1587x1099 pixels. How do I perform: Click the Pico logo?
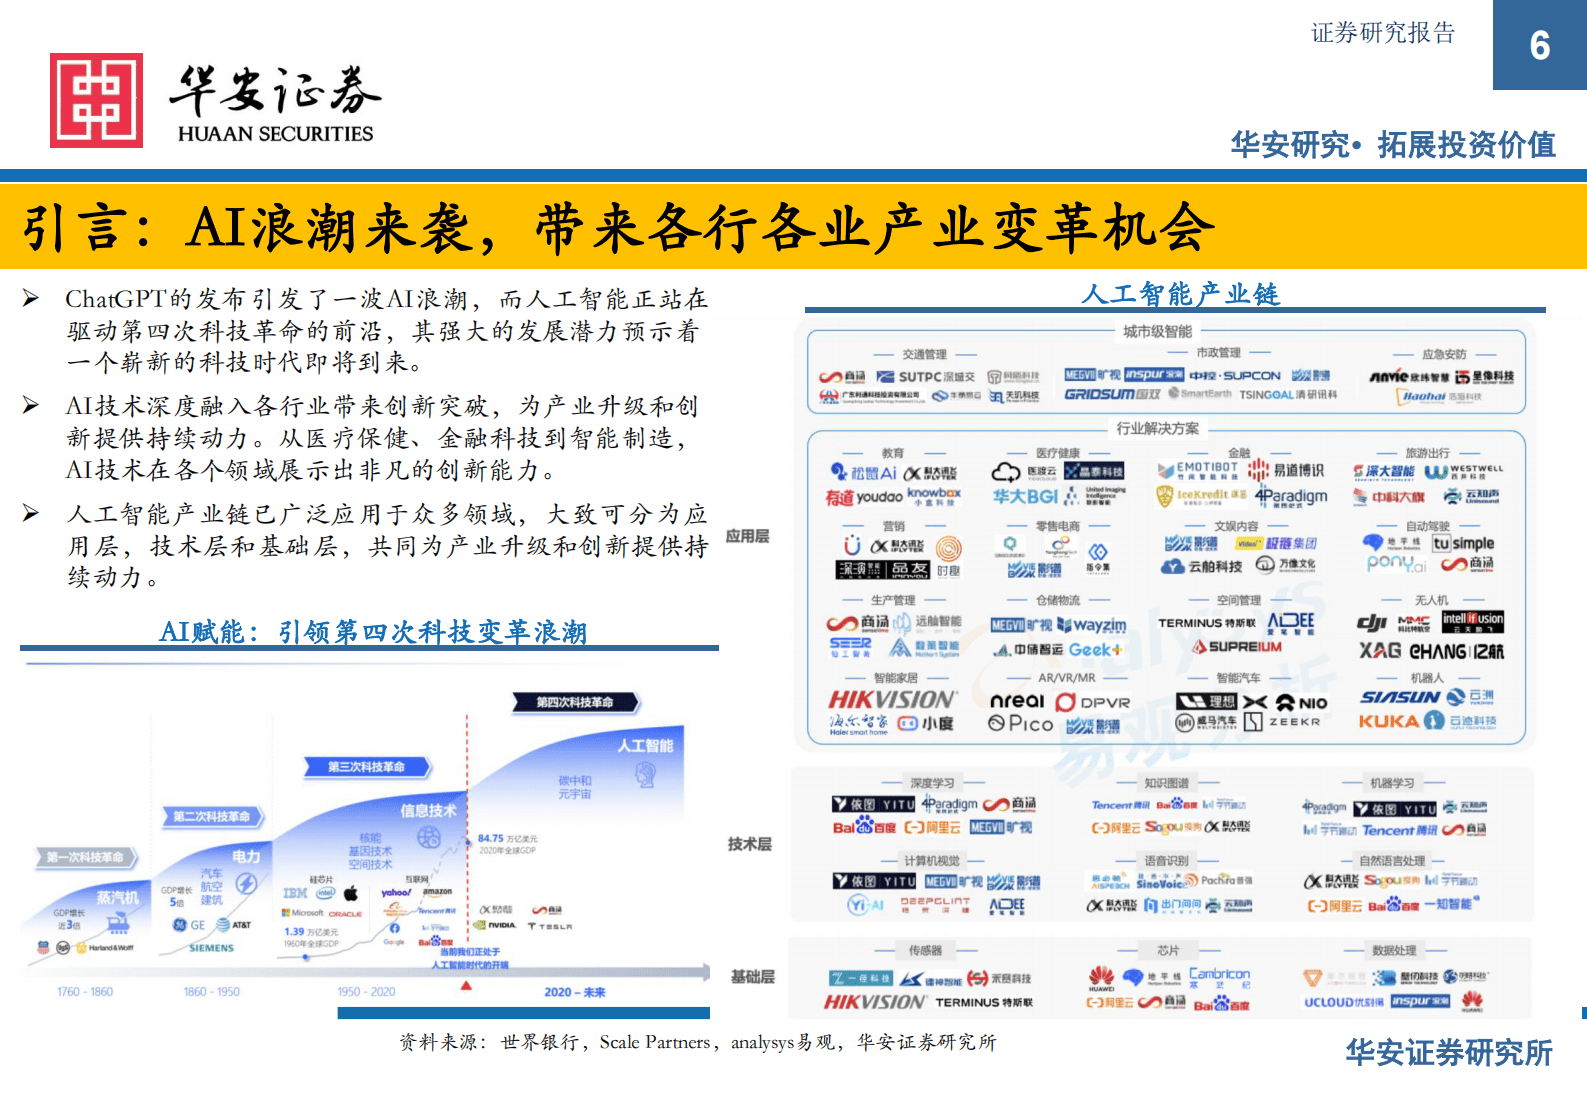[1020, 723]
